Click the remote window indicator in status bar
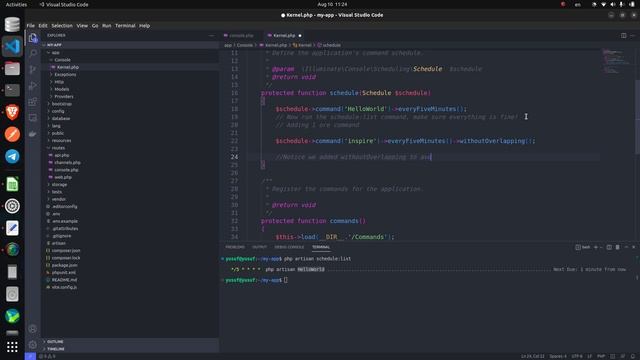 point(30,356)
